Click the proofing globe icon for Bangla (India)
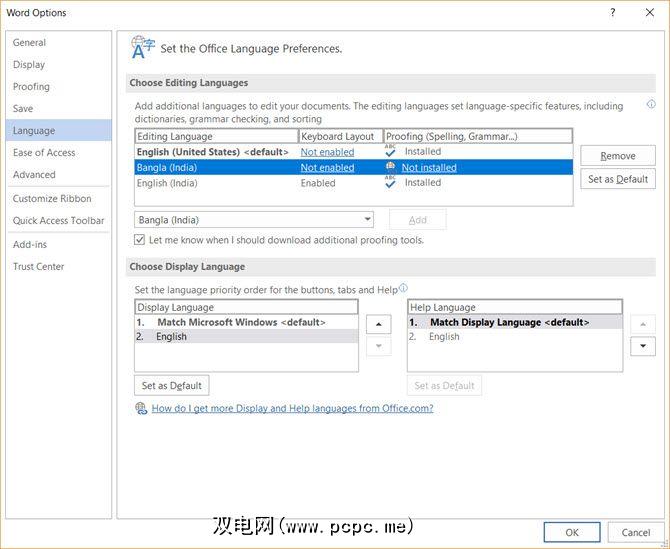 click(x=390, y=167)
